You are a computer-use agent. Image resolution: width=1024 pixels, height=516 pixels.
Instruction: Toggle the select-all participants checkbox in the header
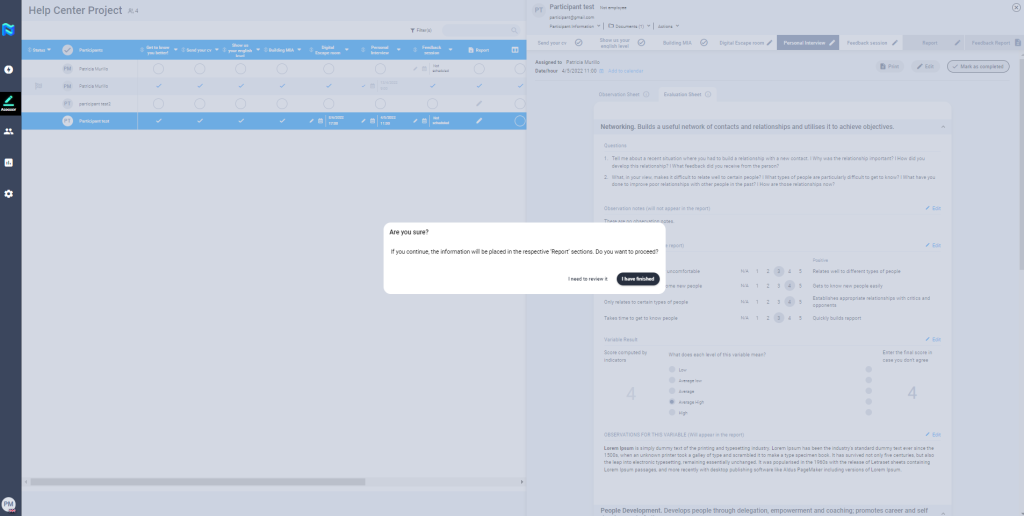(x=67, y=49)
